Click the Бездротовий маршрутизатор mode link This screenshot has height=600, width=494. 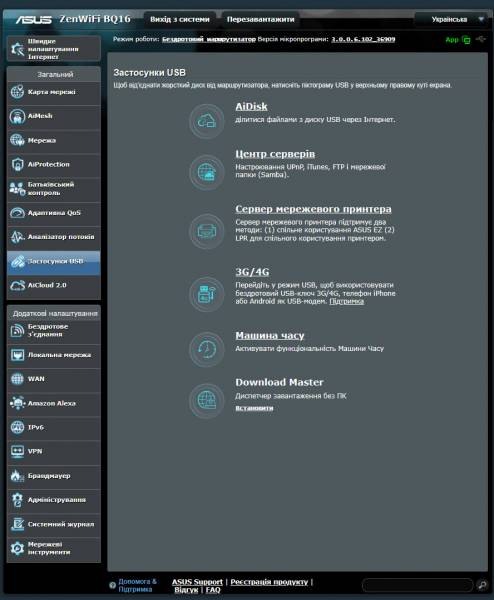coord(209,39)
